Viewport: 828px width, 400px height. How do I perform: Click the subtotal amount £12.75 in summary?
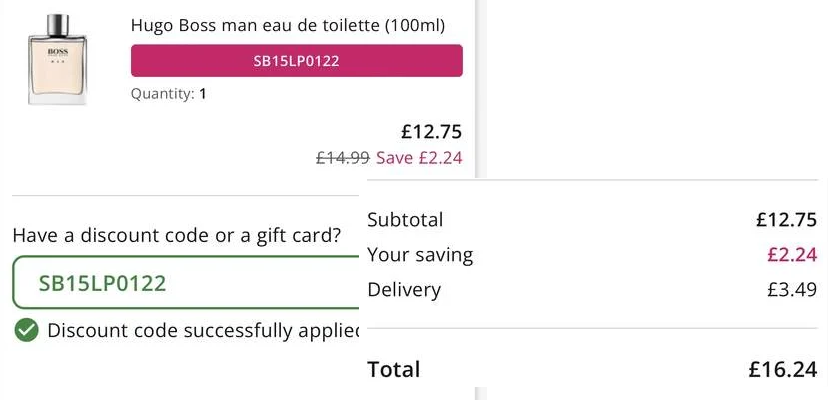tap(786, 219)
